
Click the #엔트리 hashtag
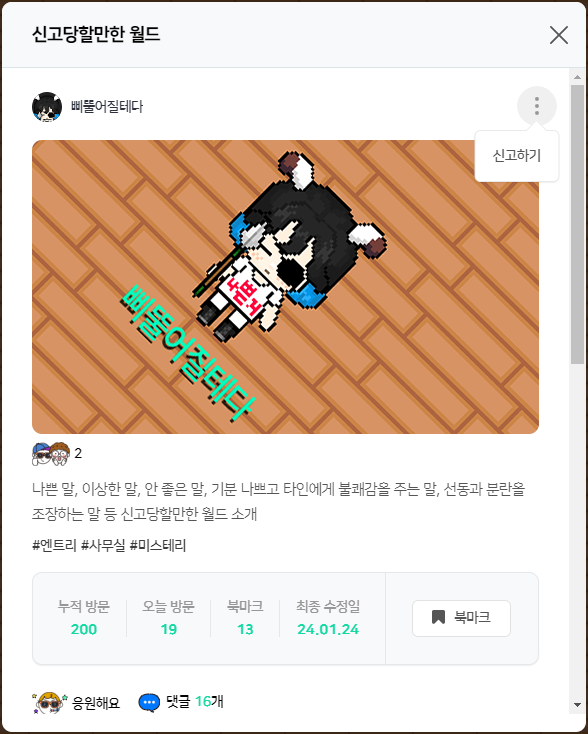[x=54, y=545]
